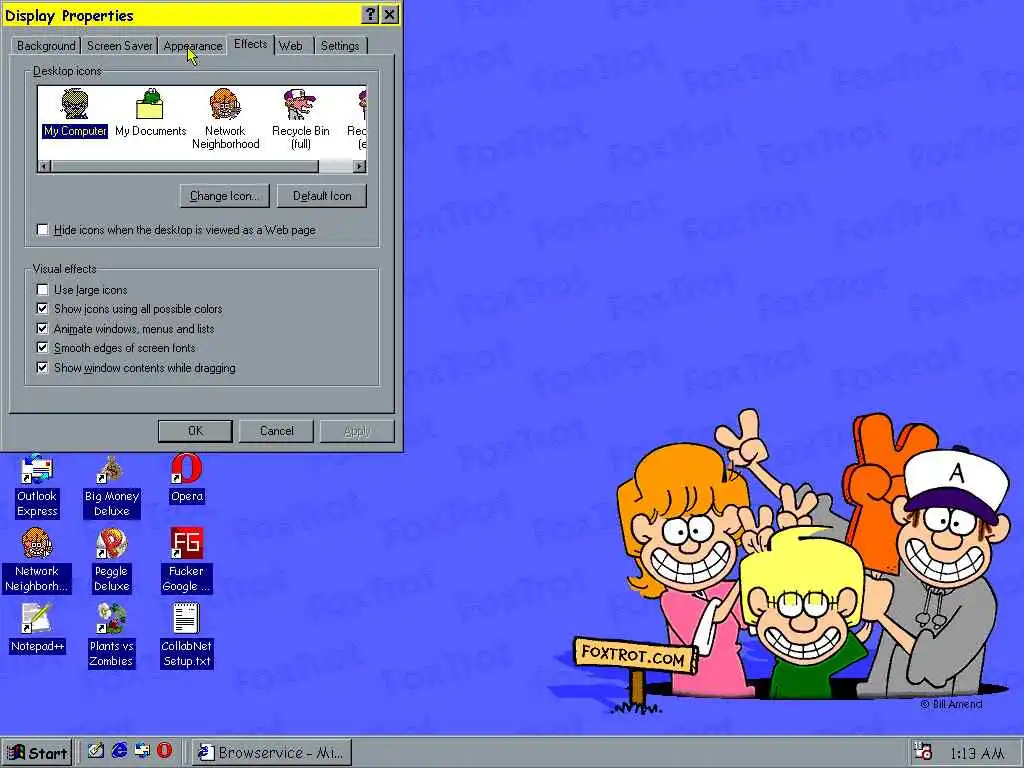Click the Show Desktop quick launch icon
The width and height of the screenshot is (1024, 768).
tap(96, 751)
